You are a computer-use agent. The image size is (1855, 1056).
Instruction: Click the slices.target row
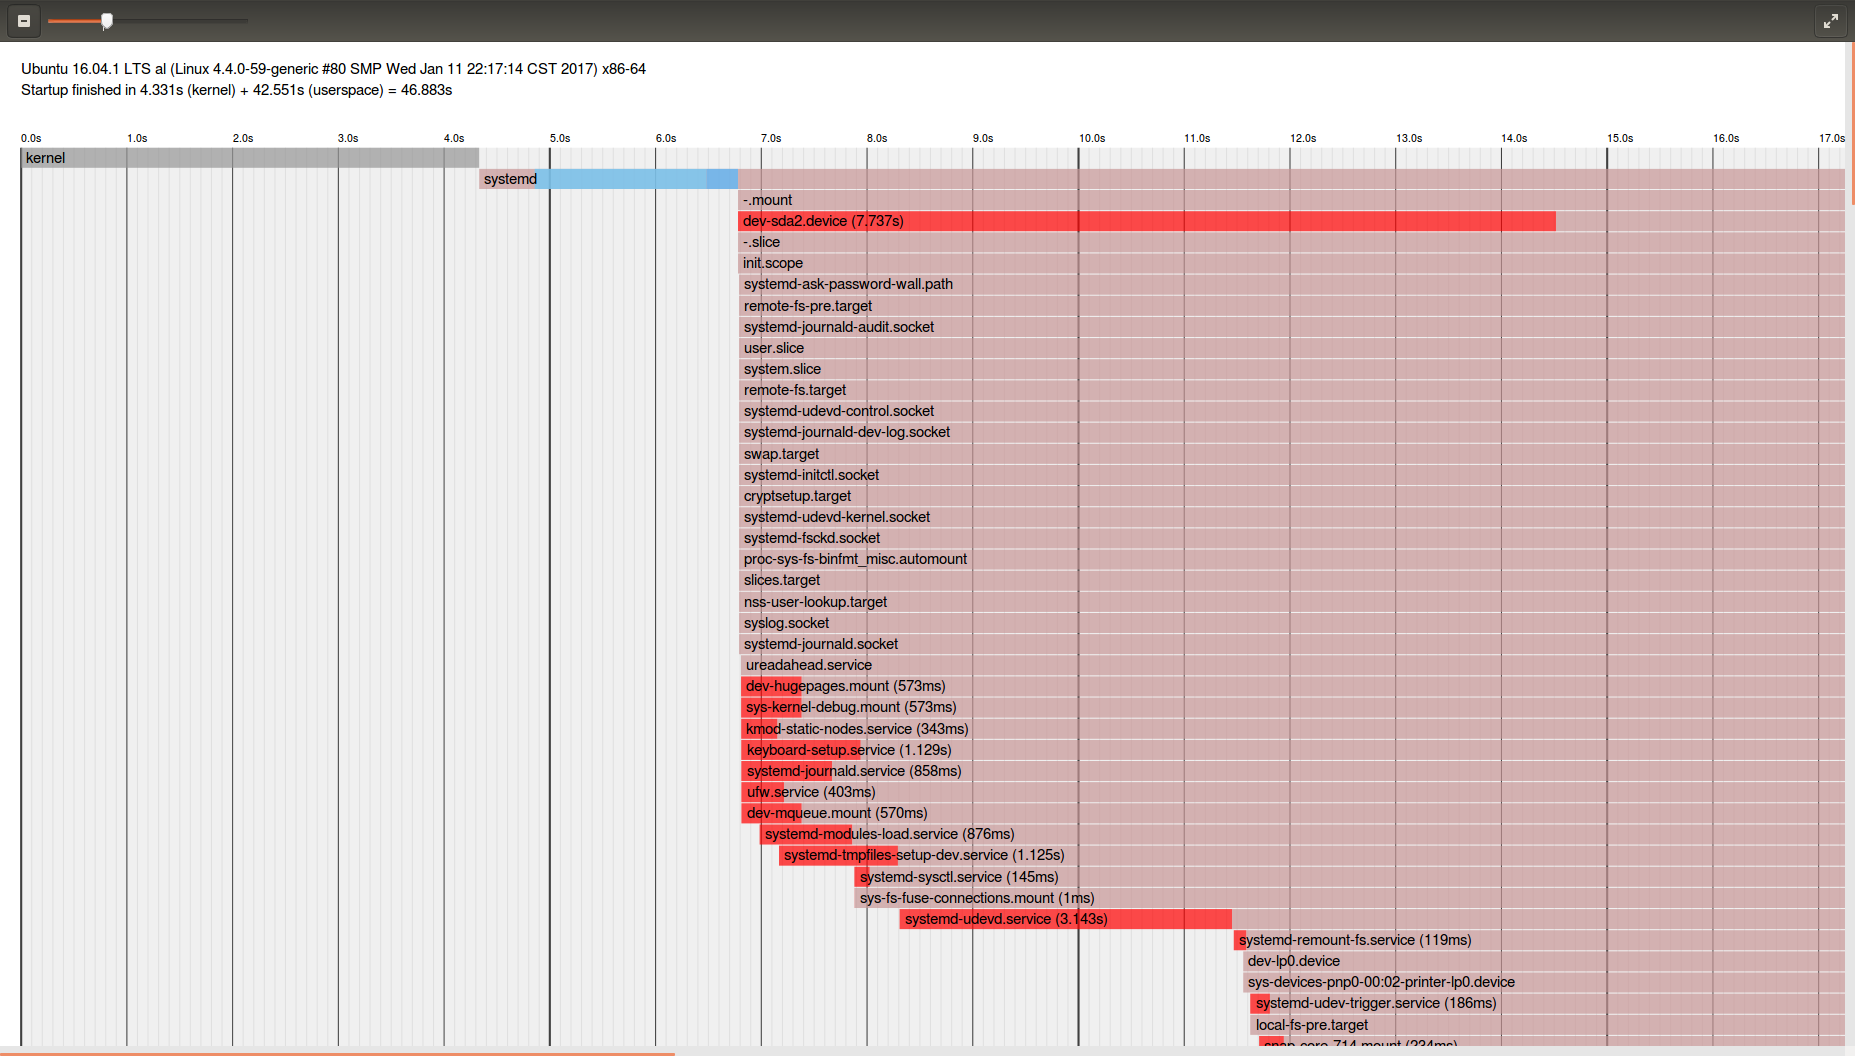click(x=1291, y=580)
